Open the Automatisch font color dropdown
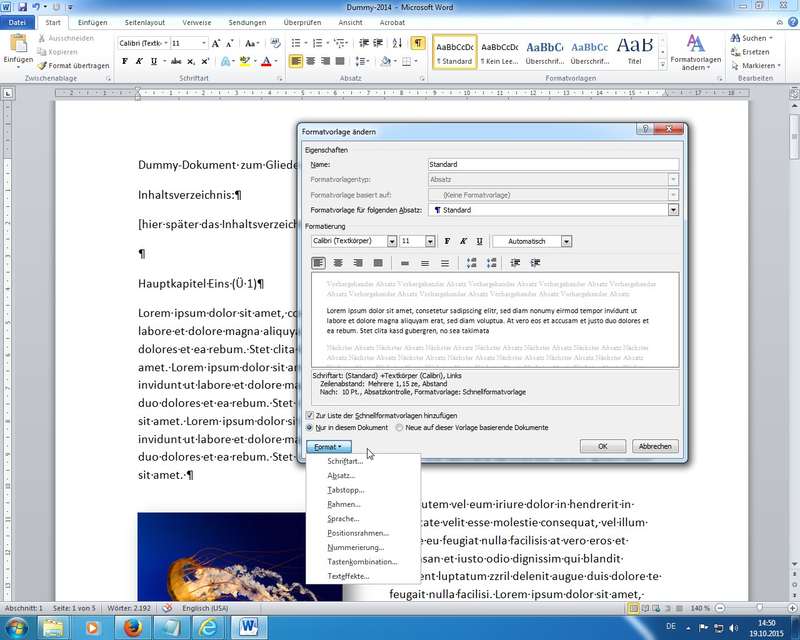Screen dimensions: 800x640 [566, 241]
